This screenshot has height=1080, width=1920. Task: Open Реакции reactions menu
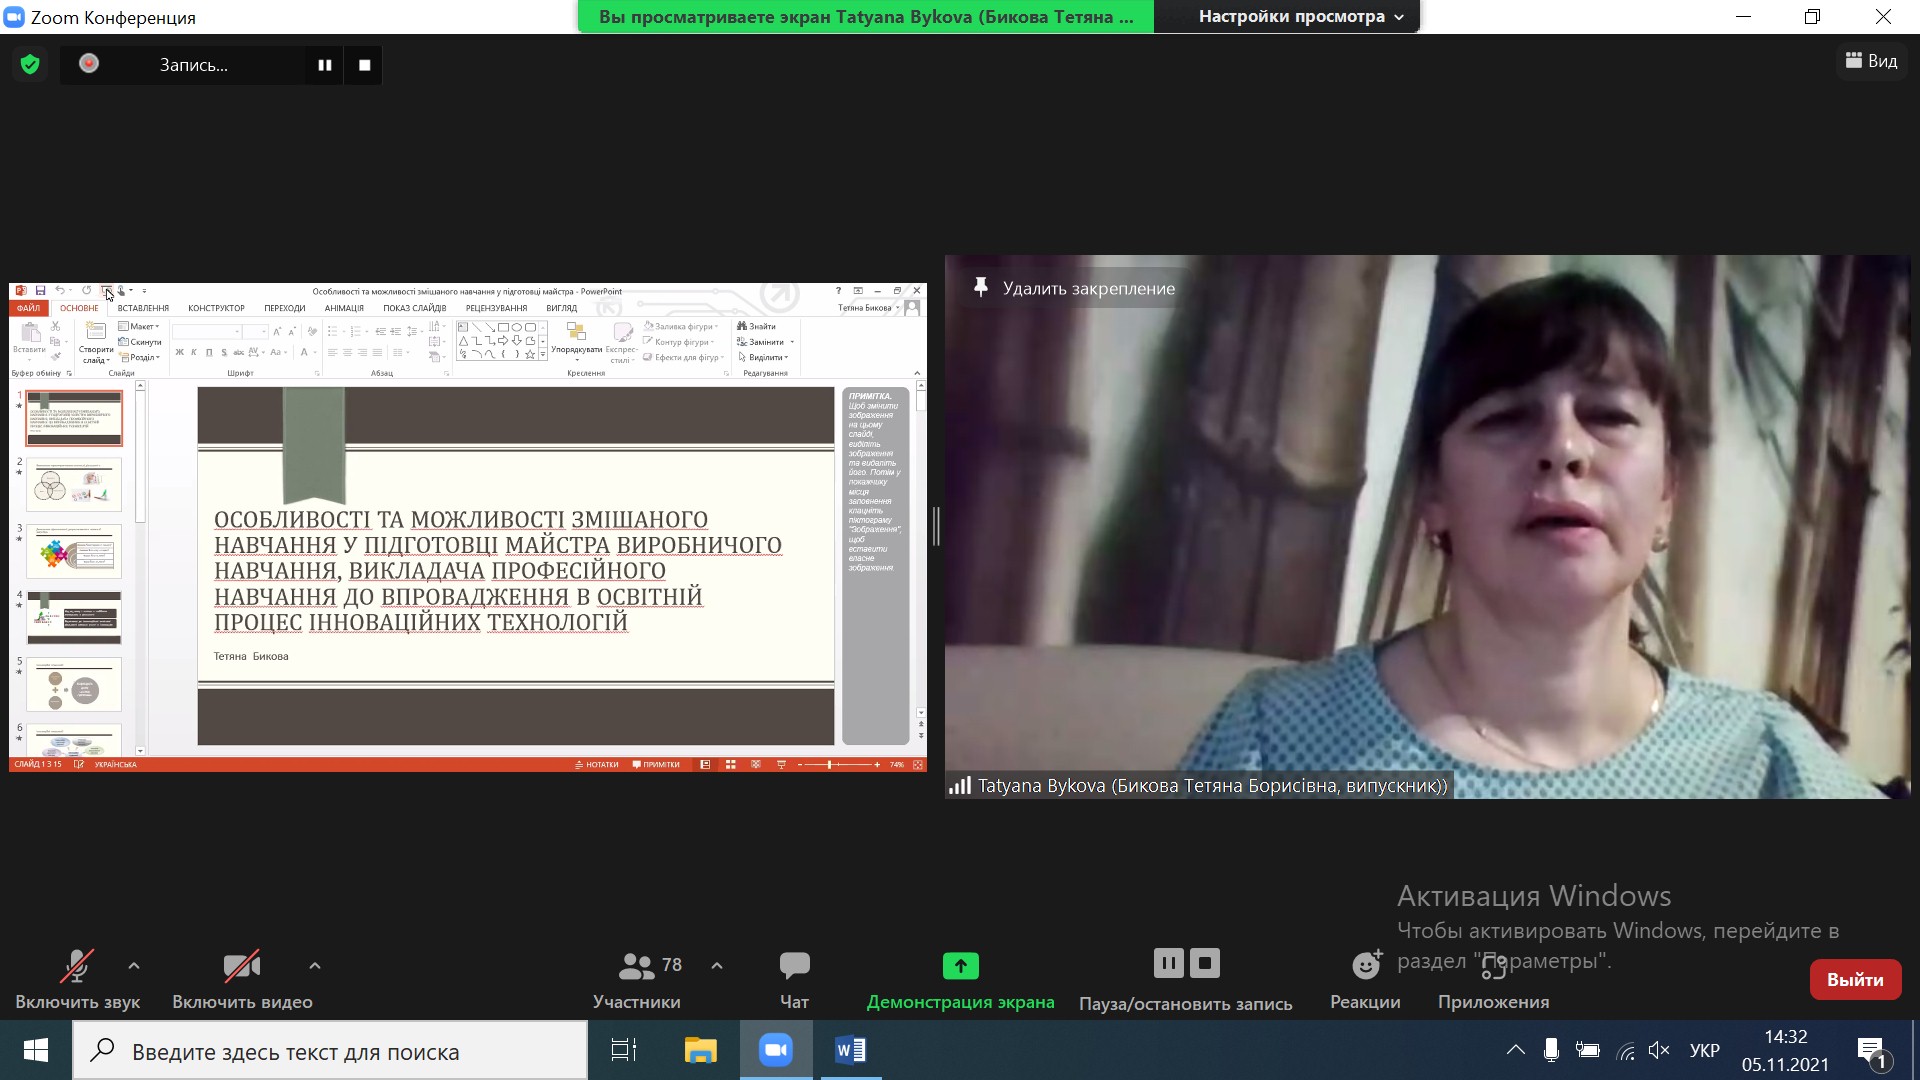coord(1365,979)
